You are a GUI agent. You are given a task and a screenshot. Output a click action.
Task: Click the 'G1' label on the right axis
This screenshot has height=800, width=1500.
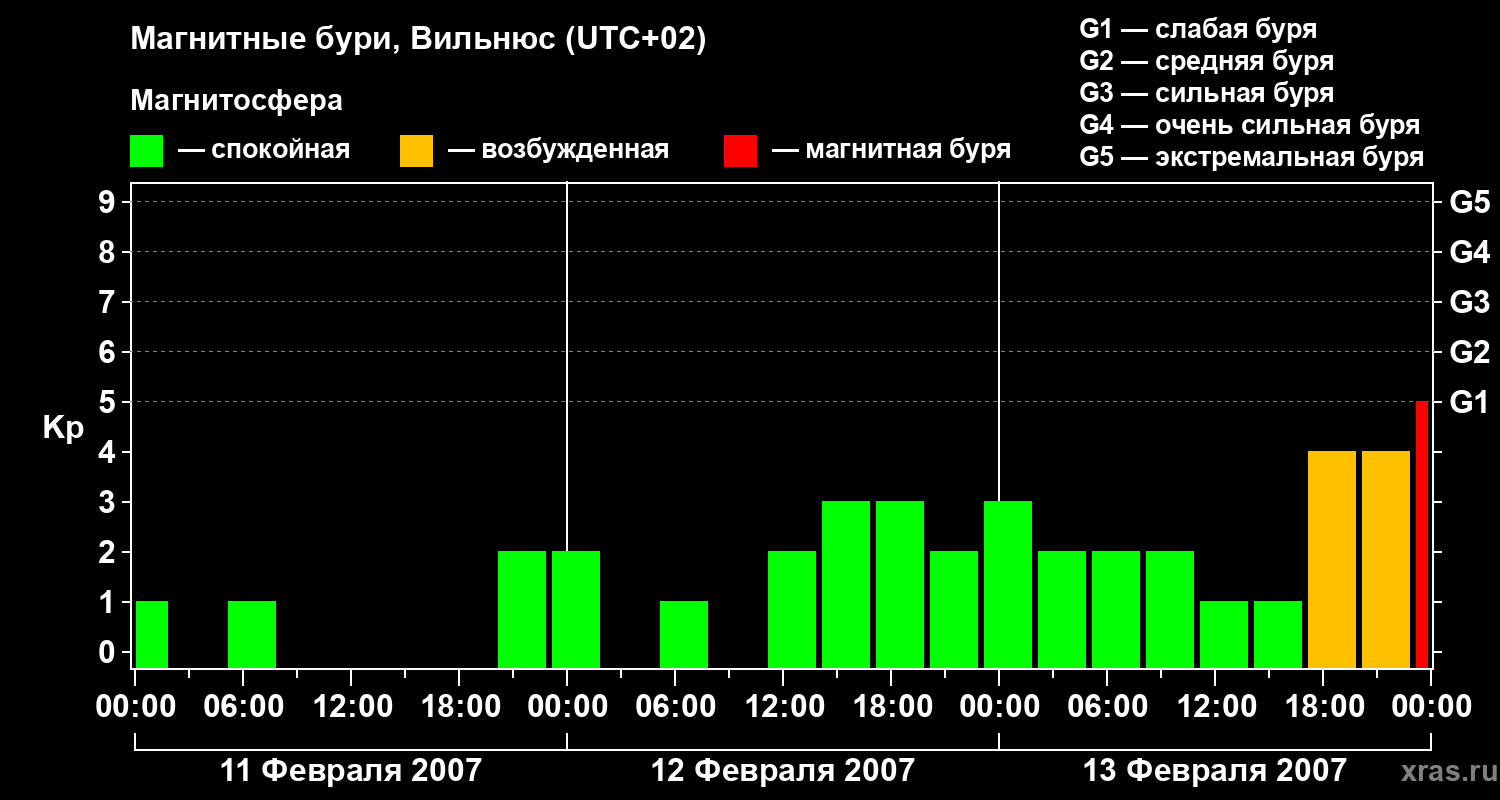(1470, 402)
